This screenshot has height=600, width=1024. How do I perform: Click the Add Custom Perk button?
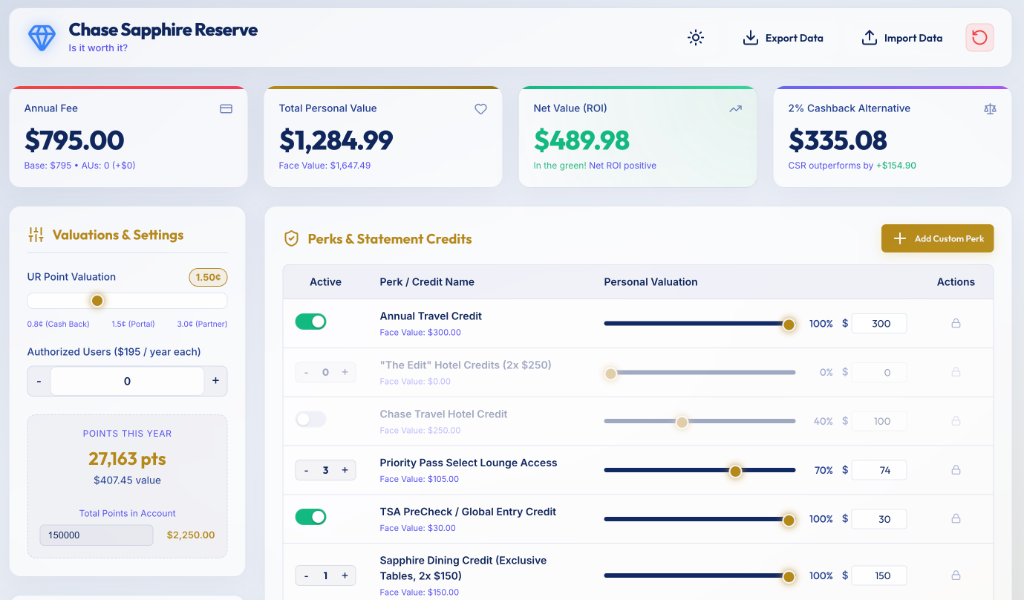coord(937,238)
